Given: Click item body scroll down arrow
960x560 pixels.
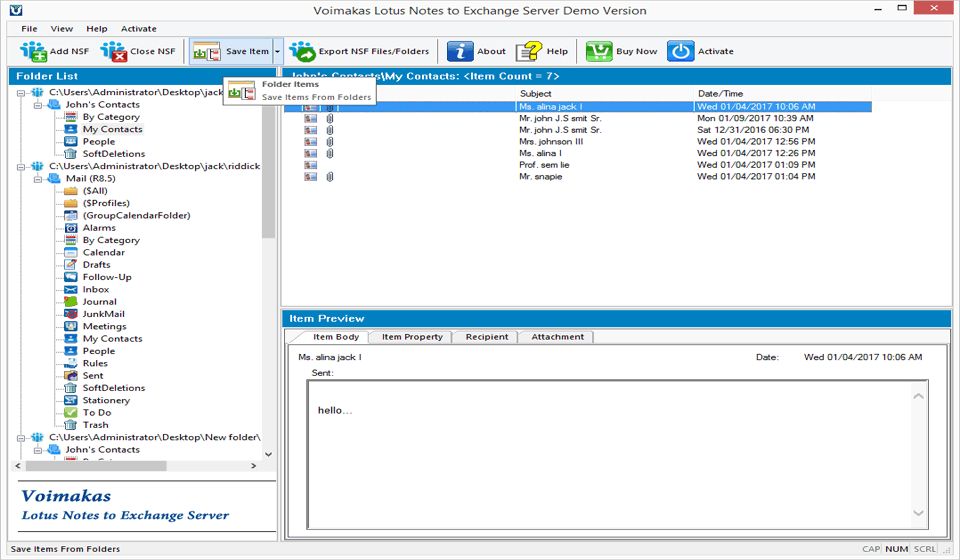Looking at the screenshot, I should [918, 513].
